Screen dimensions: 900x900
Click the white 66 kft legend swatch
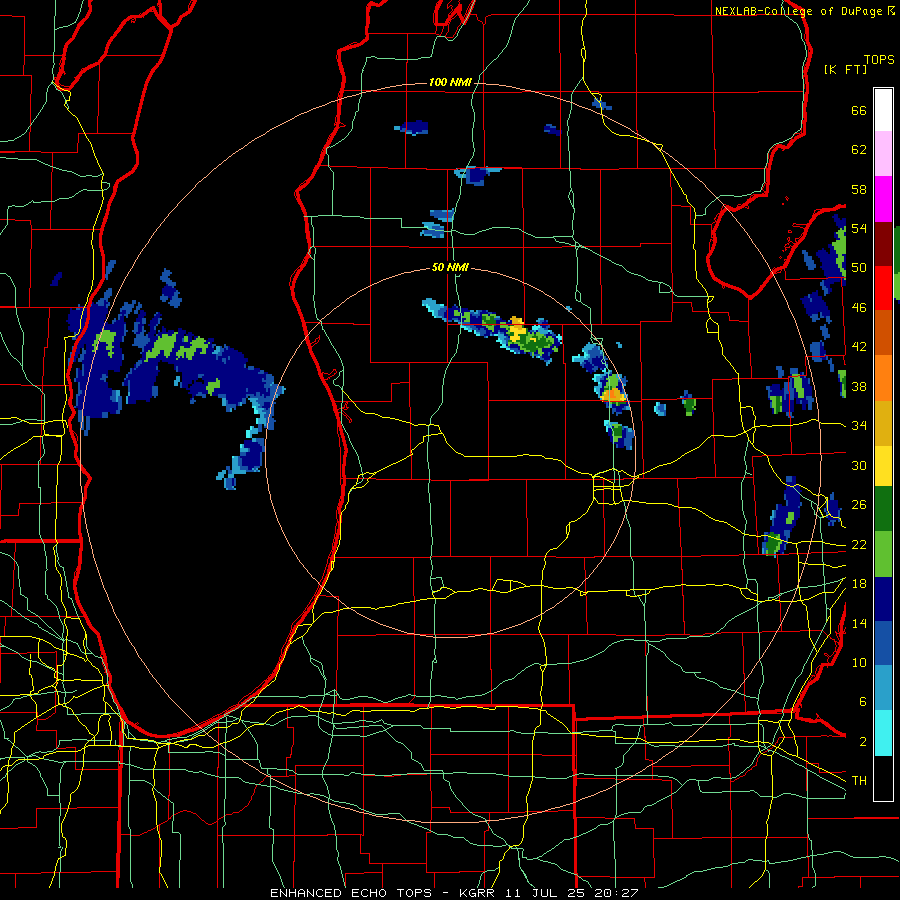pyautogui.click(x=883, y=110)
